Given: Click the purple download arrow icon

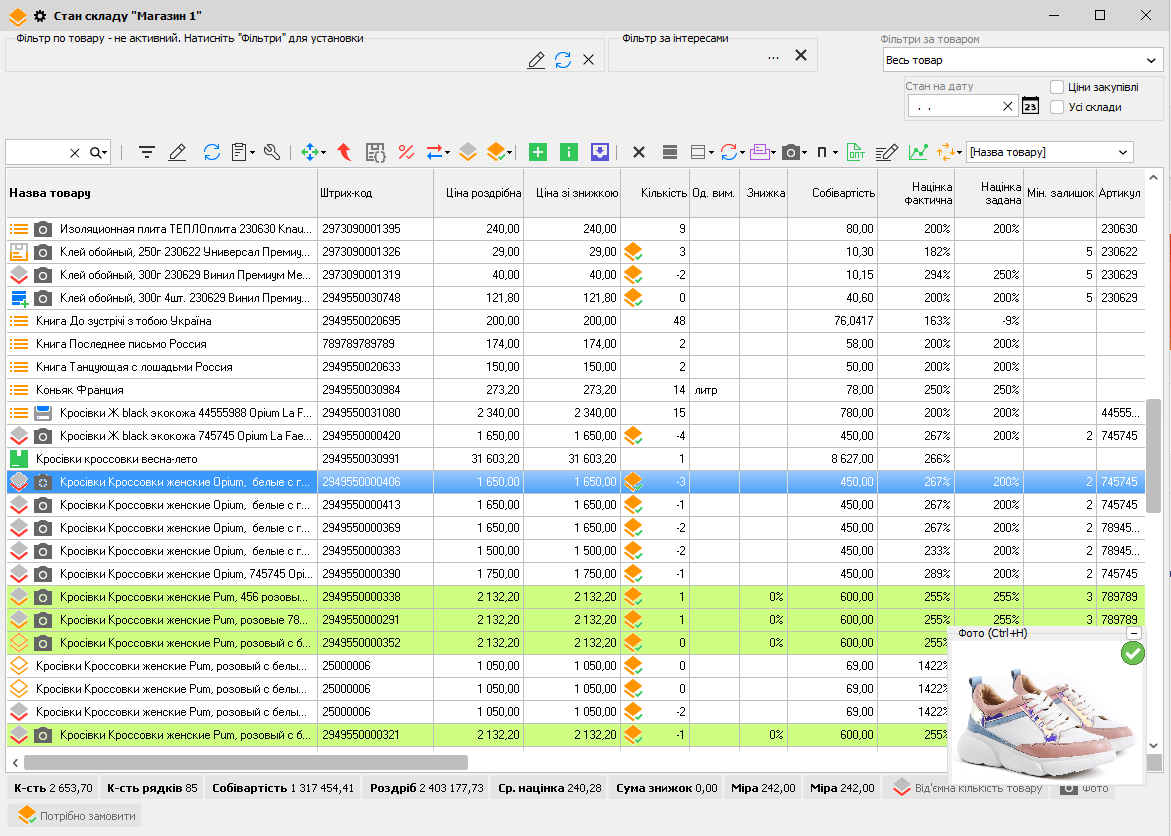Looking at the screenshot, I should 600,152.
